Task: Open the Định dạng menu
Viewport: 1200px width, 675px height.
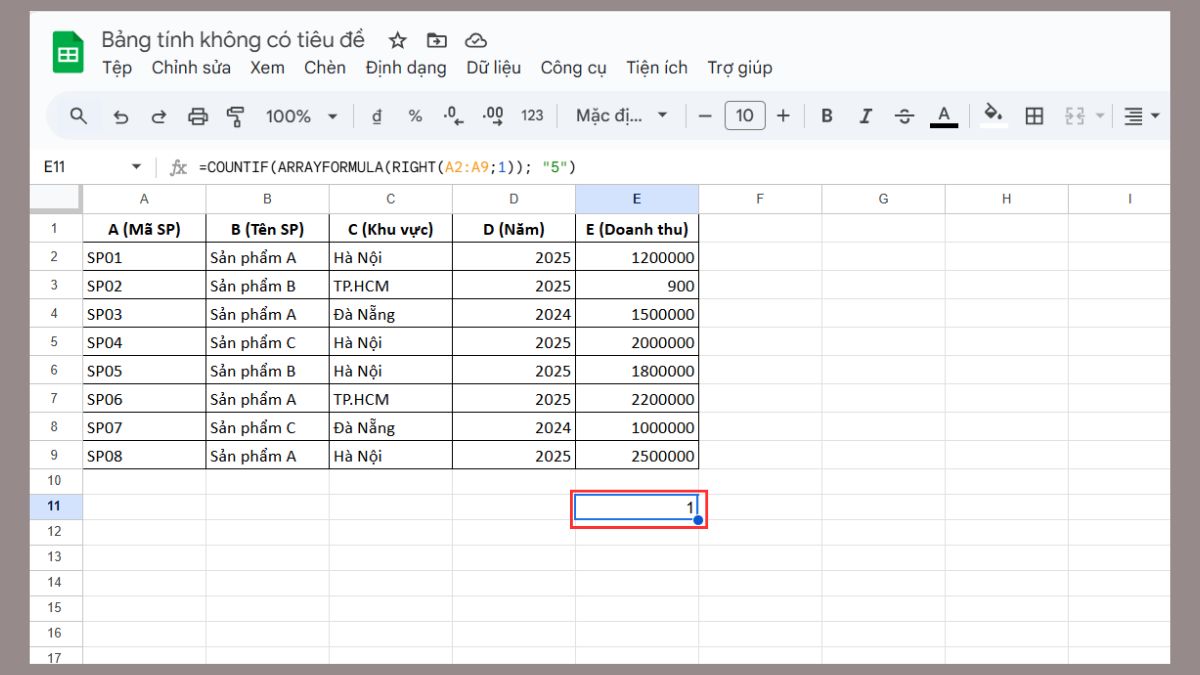Action: pos(405,68)
